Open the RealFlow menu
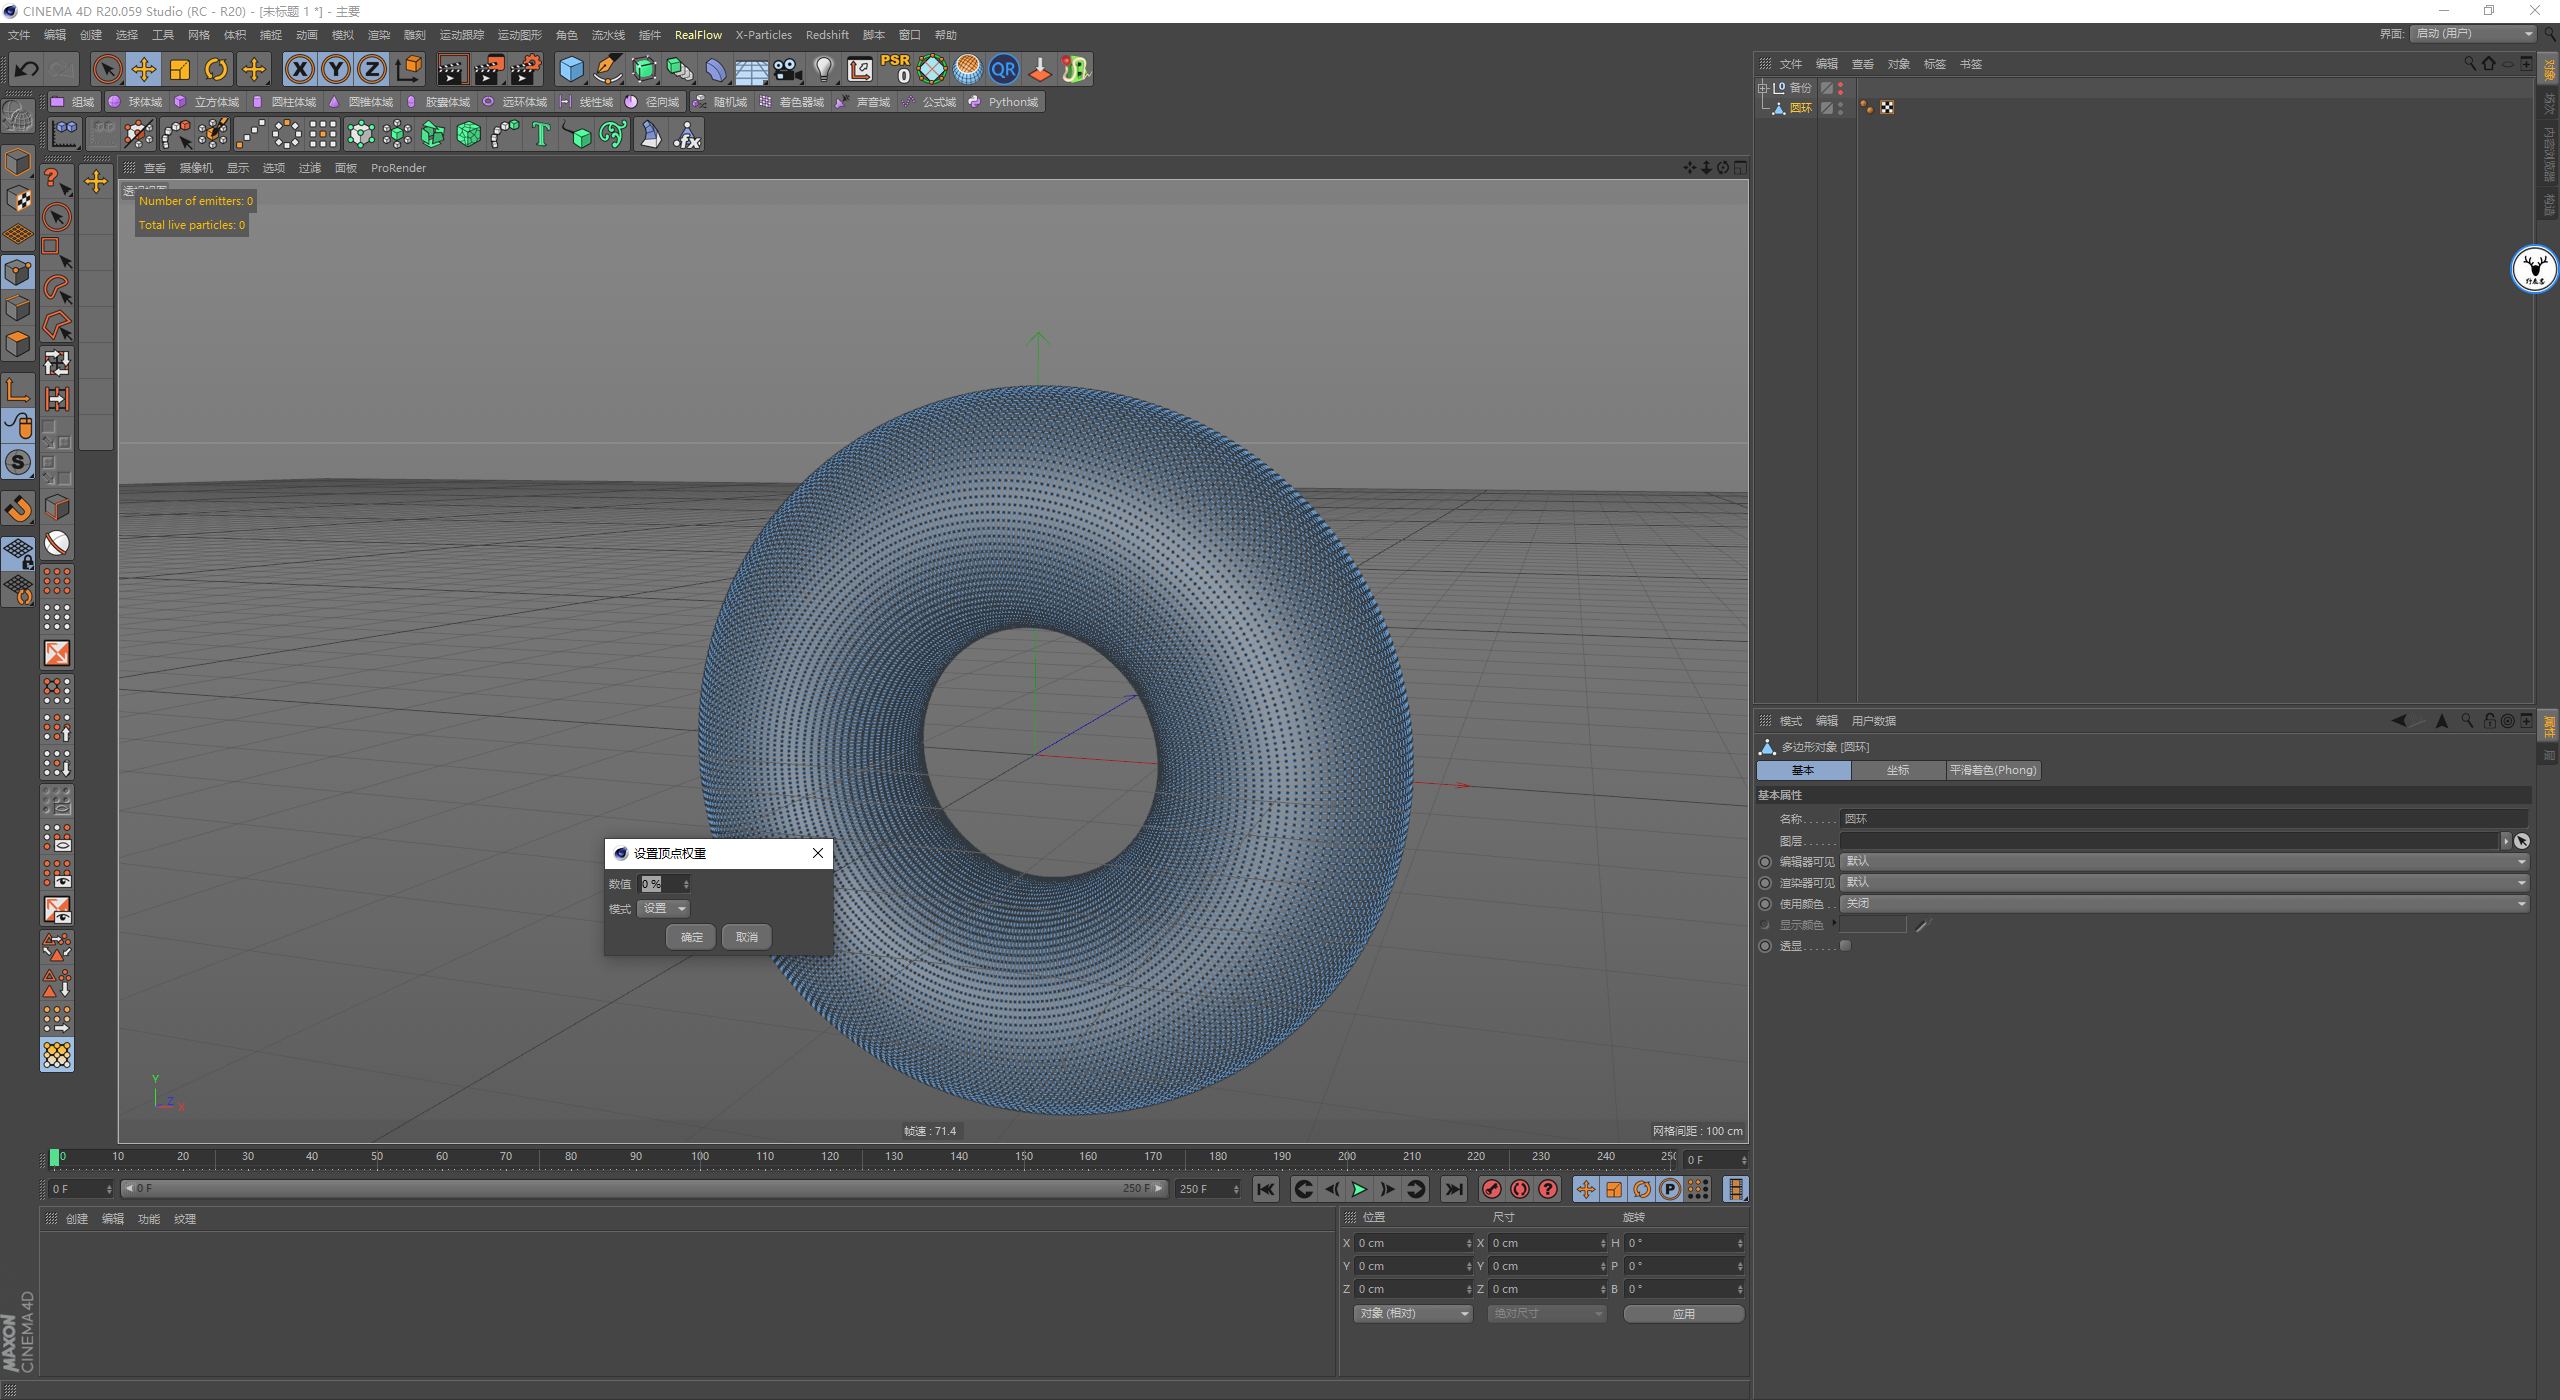The width and height of the screenshot is (2560, 1400). point(697,35)
